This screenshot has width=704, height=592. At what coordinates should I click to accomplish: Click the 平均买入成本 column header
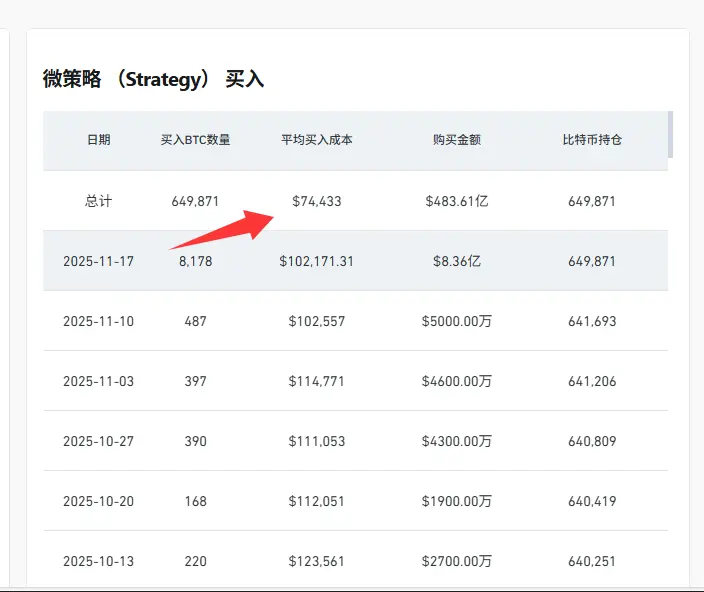pos(317,140)
